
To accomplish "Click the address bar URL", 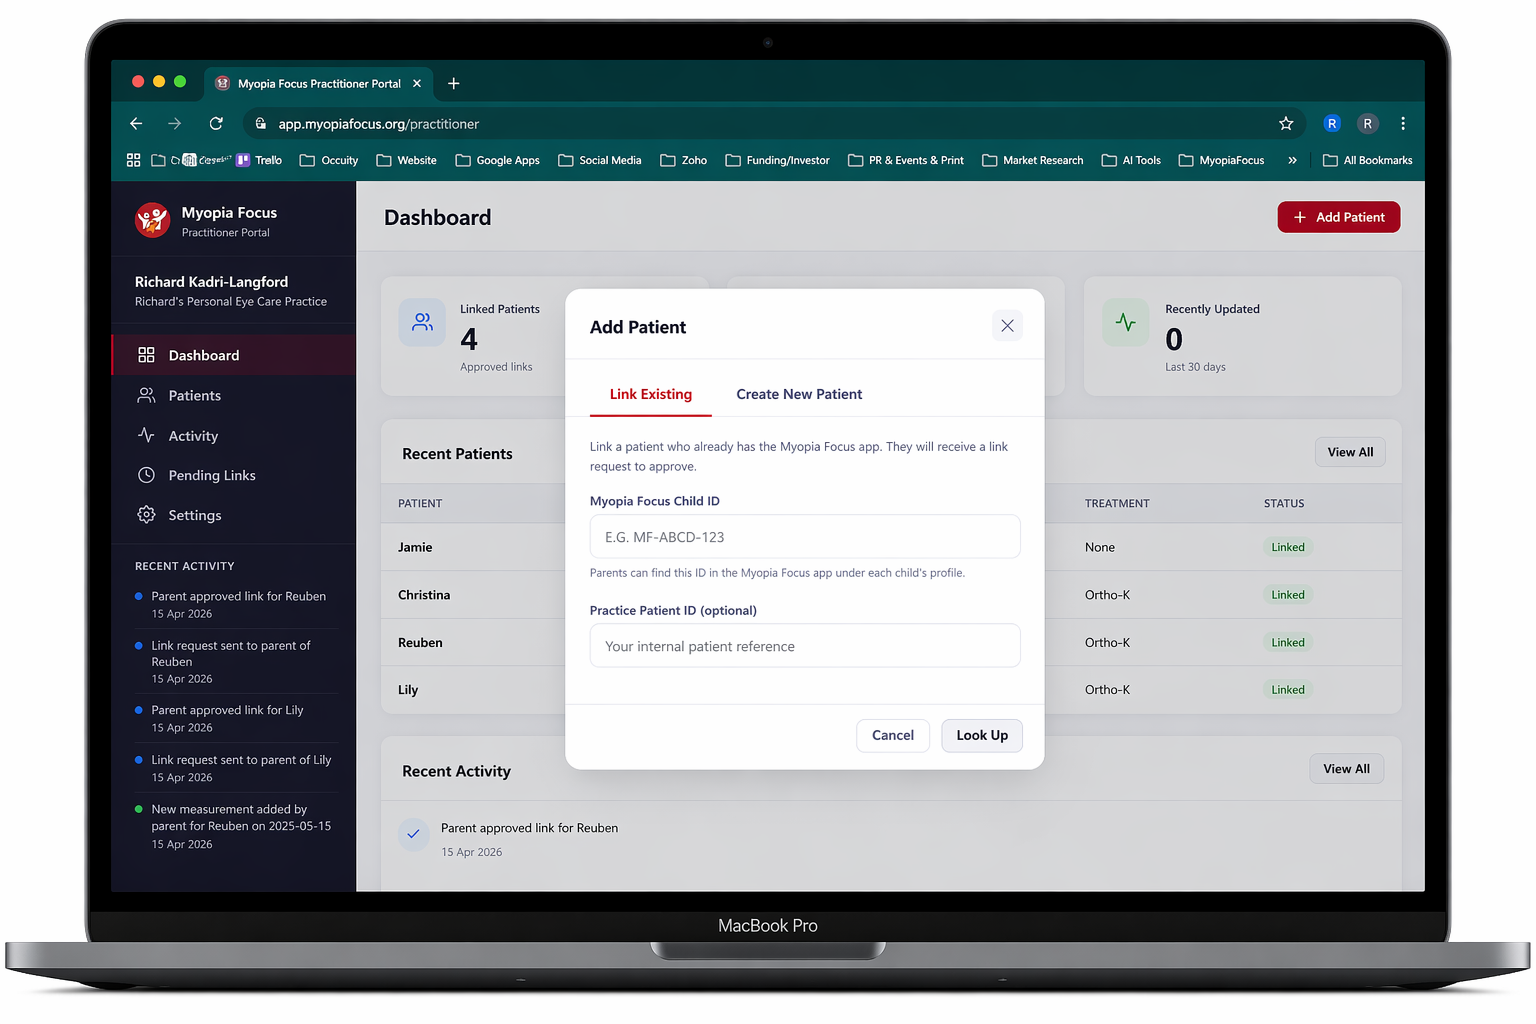I will click(x=379, y=124).
